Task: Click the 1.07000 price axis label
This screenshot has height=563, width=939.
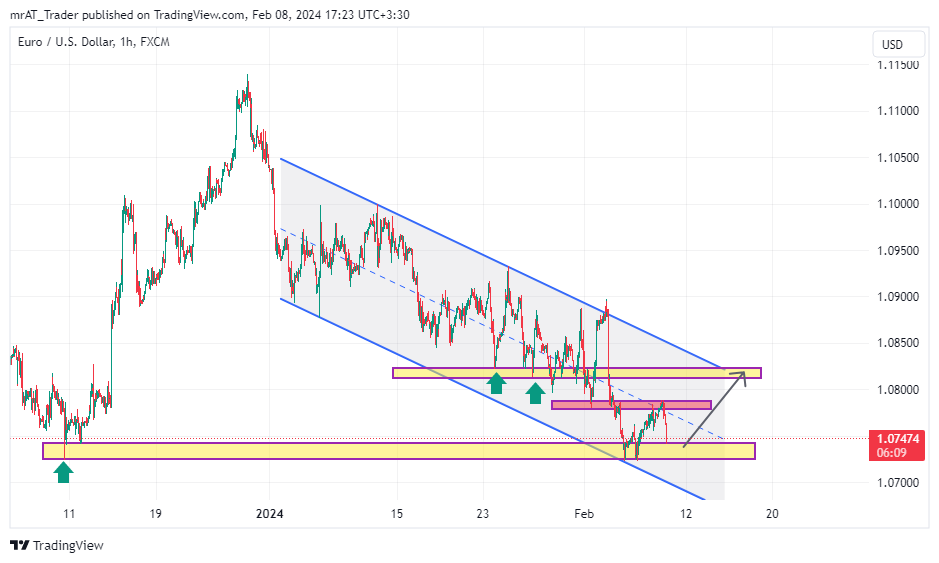Action: (898, 482)
